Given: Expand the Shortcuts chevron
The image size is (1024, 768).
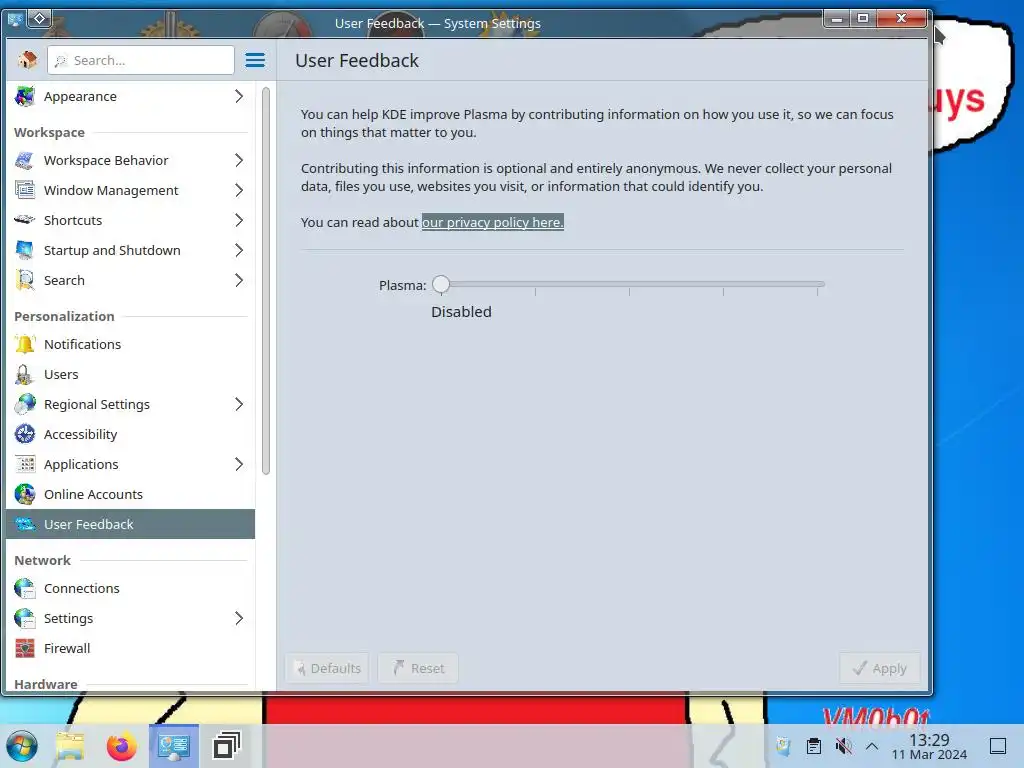Looking at the screenshot, I should coord(239,220).
